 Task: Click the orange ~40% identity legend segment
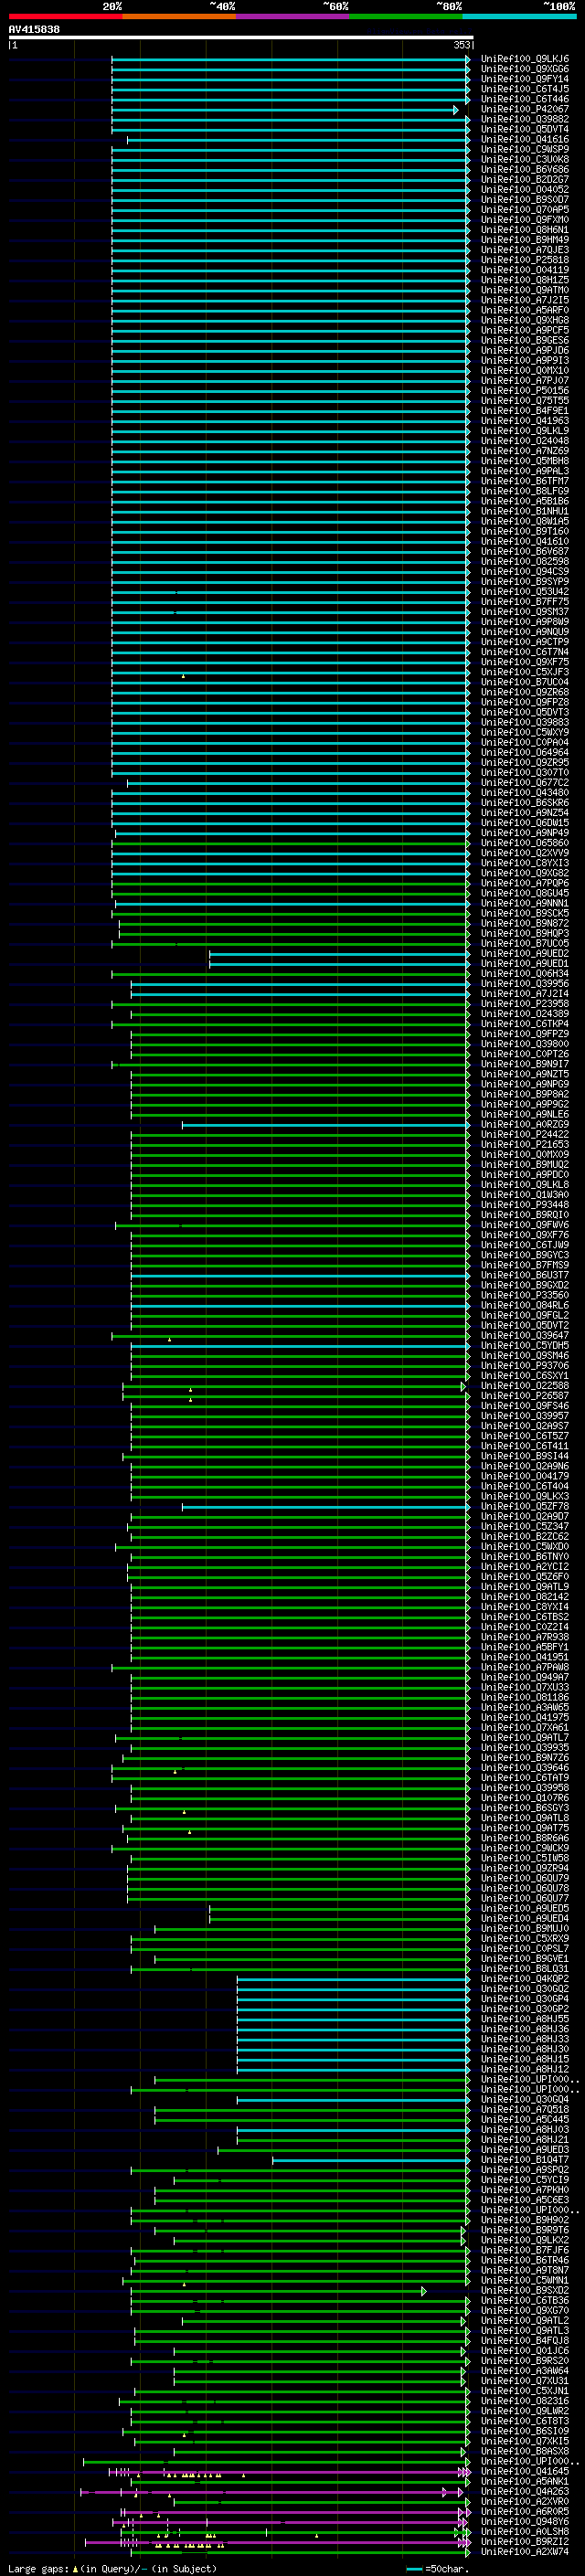(179, 16)
